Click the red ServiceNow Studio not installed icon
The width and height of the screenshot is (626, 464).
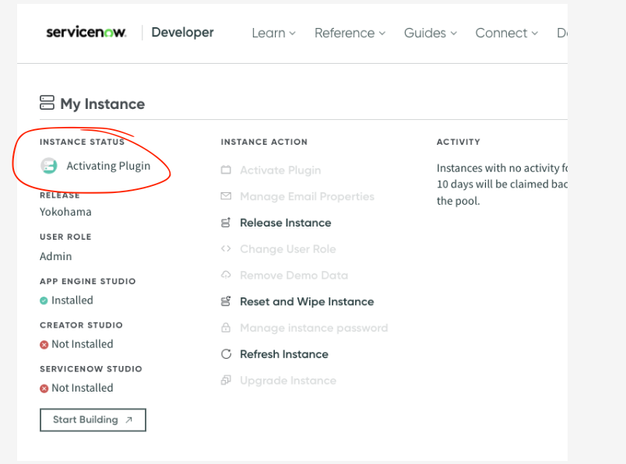(44, 389)
